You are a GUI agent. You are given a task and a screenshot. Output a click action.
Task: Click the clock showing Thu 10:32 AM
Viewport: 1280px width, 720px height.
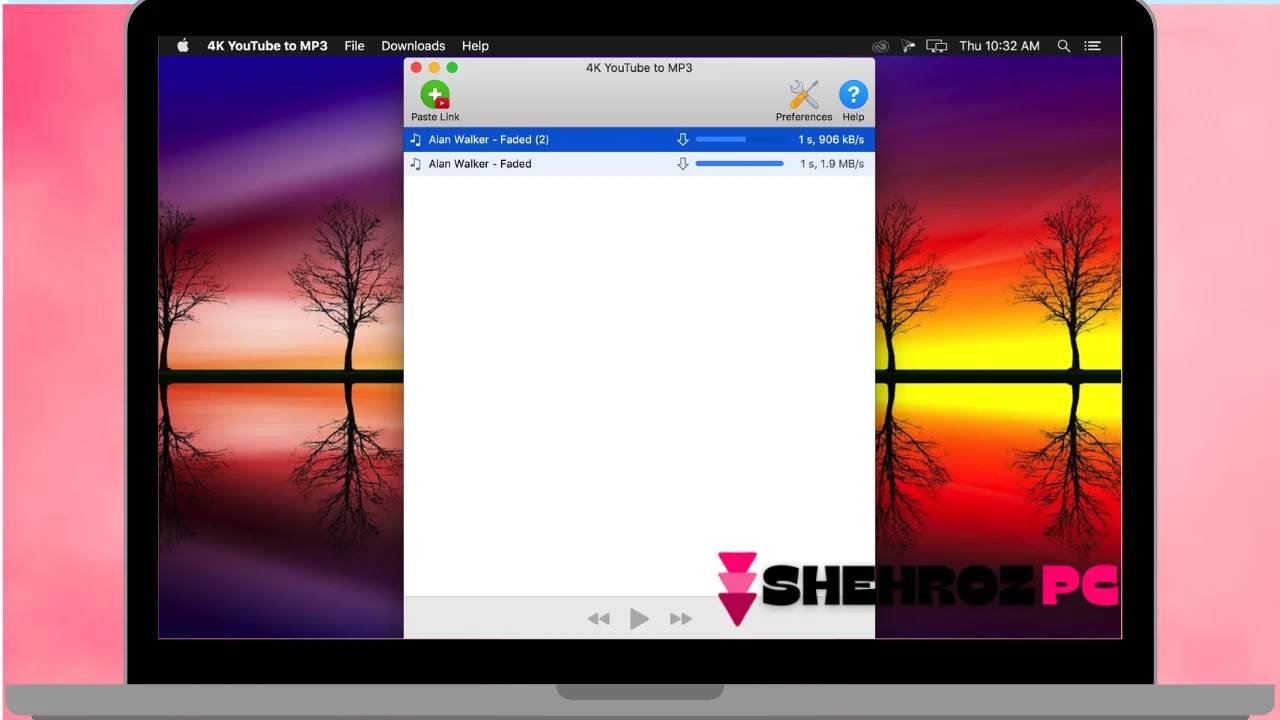999,46
